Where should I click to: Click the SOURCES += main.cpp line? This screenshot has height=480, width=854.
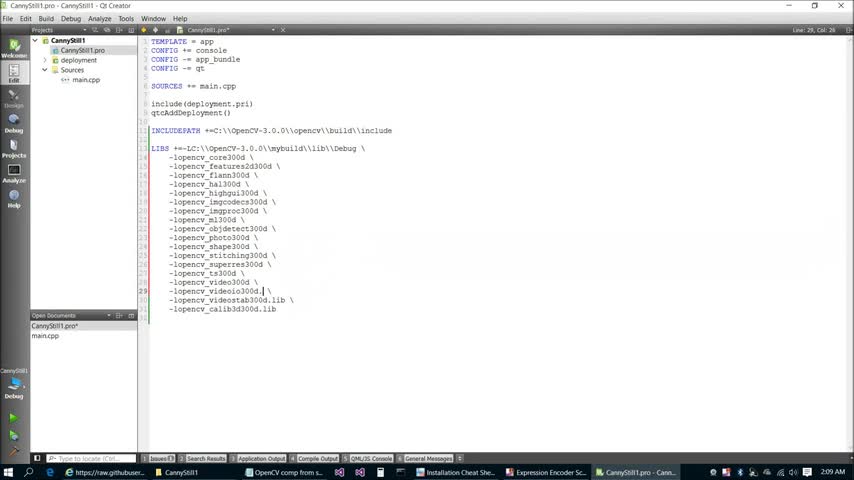193,86
